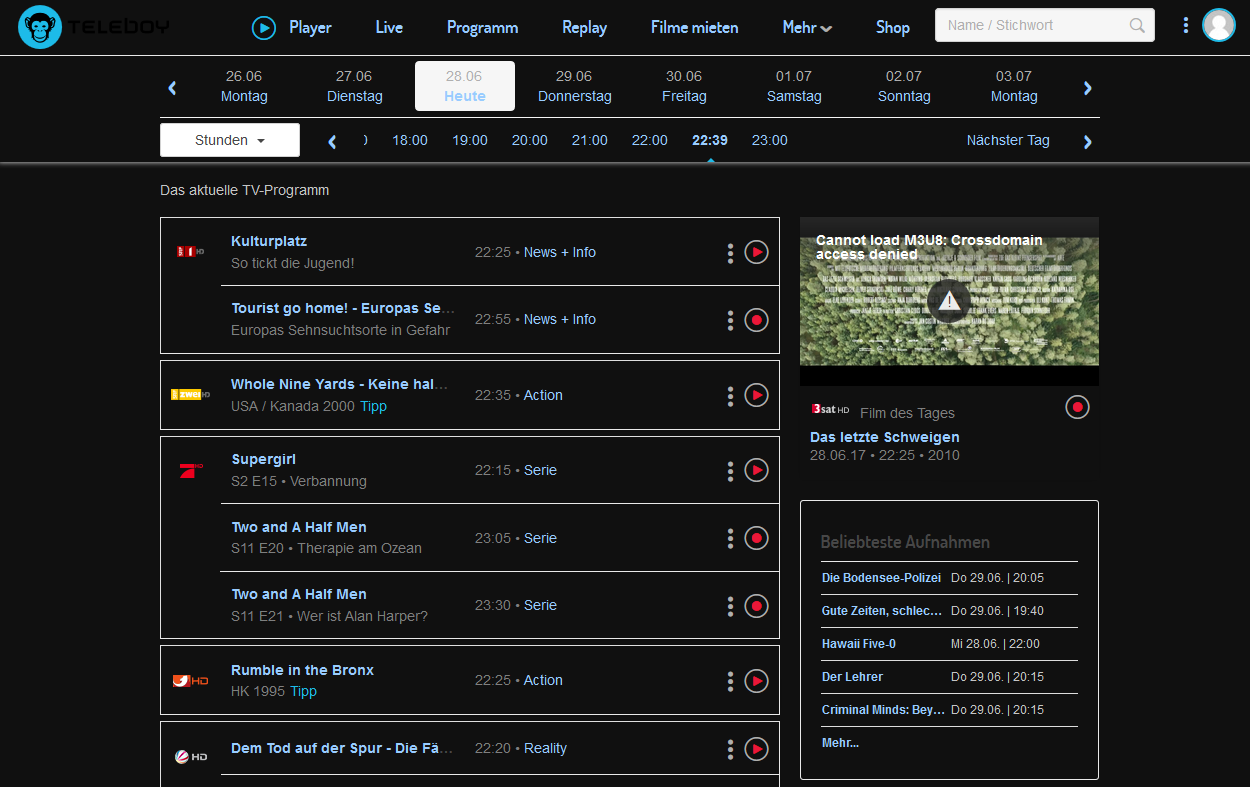
Task: Play Whole Nine Yards movie
Action: point(757,396)
